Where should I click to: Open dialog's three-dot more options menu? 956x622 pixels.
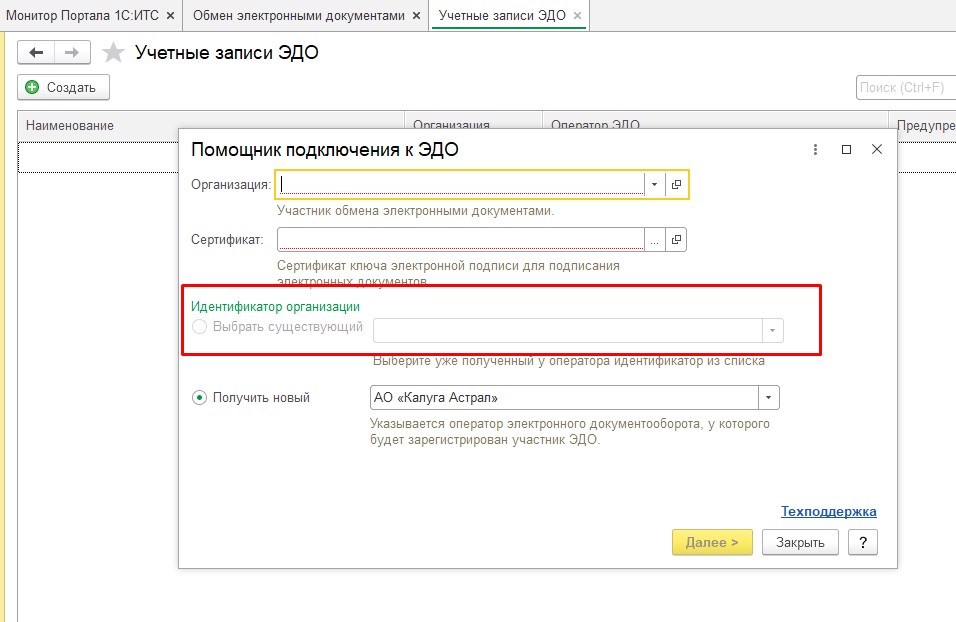815,149
